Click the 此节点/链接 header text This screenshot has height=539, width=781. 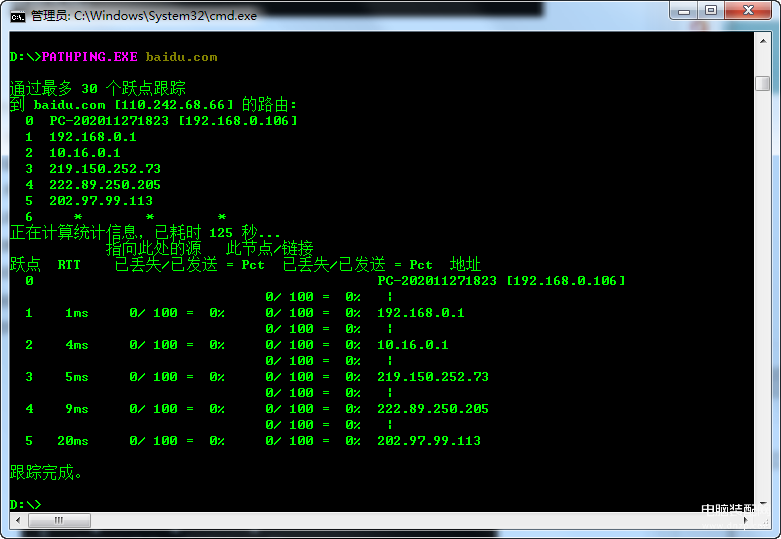[269, 248]
